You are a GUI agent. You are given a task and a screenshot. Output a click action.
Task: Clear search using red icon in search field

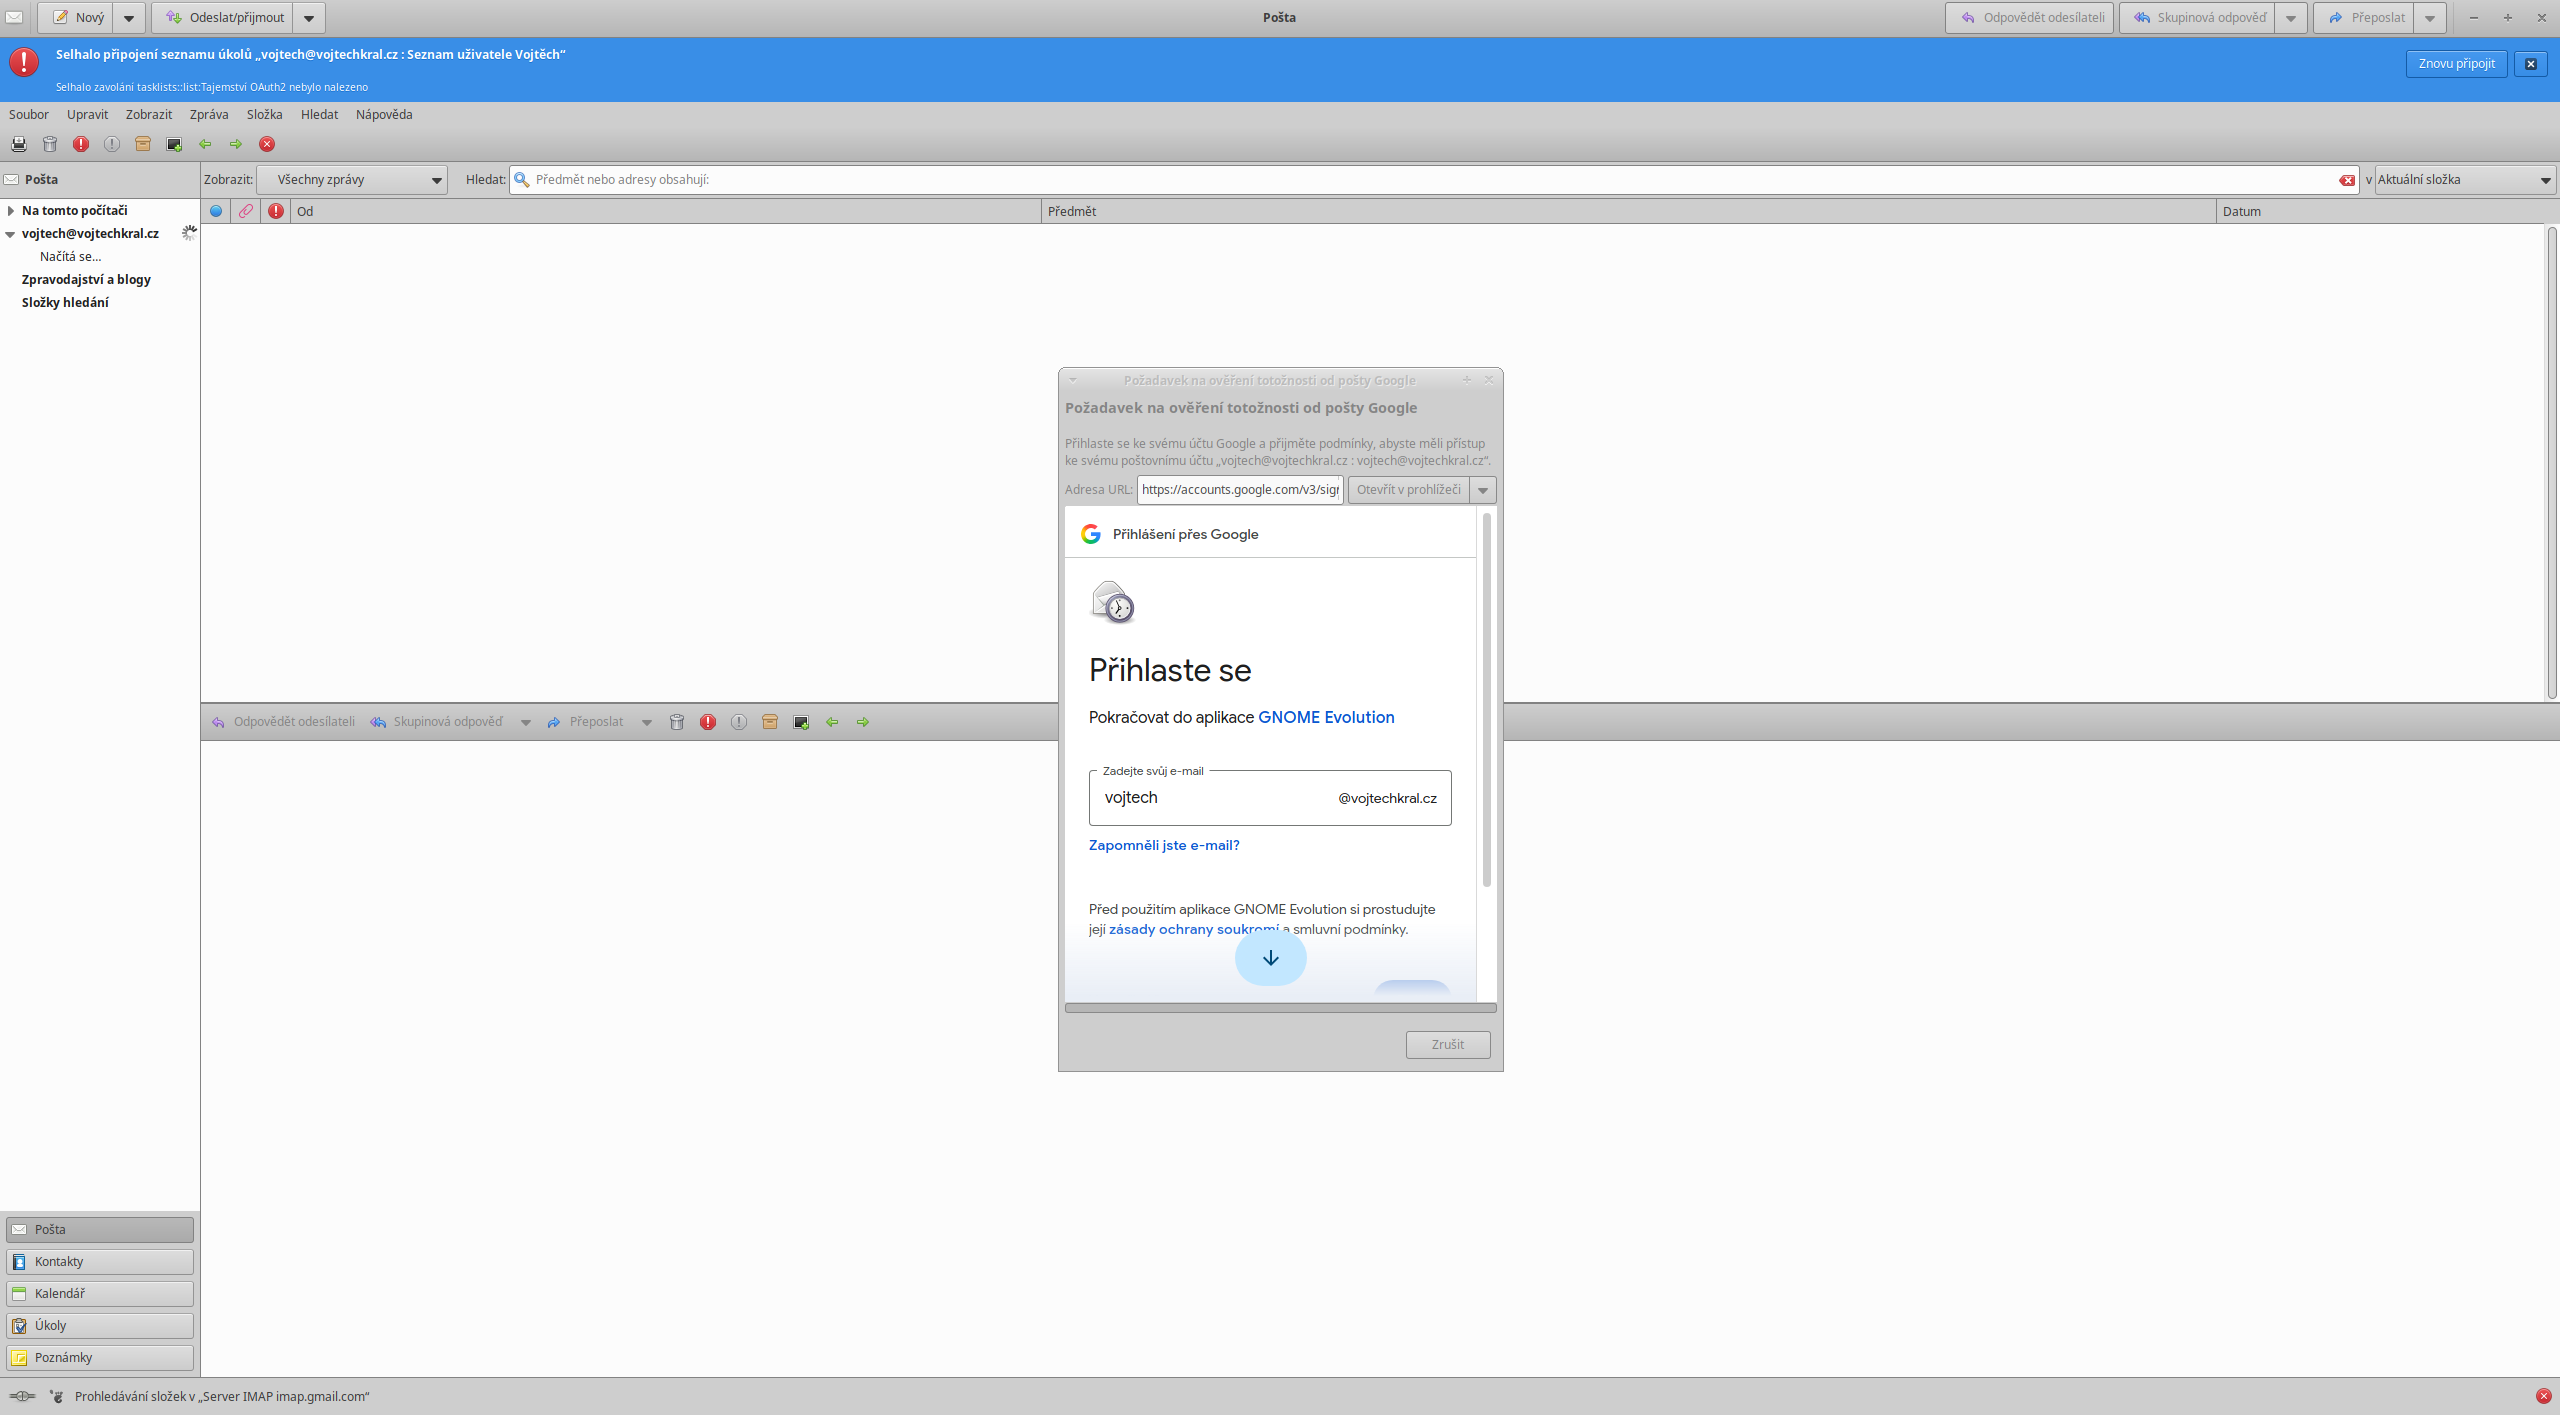[2346, 180]
